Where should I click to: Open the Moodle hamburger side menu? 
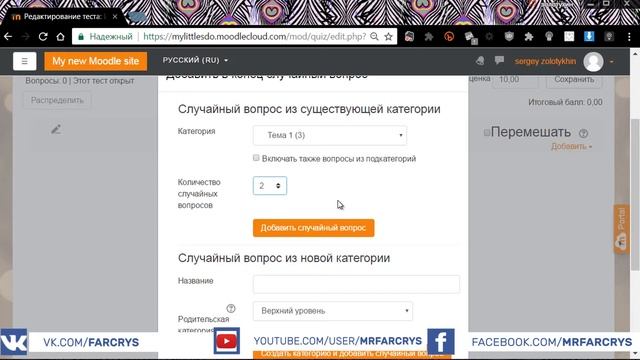[x=24, y=61]
